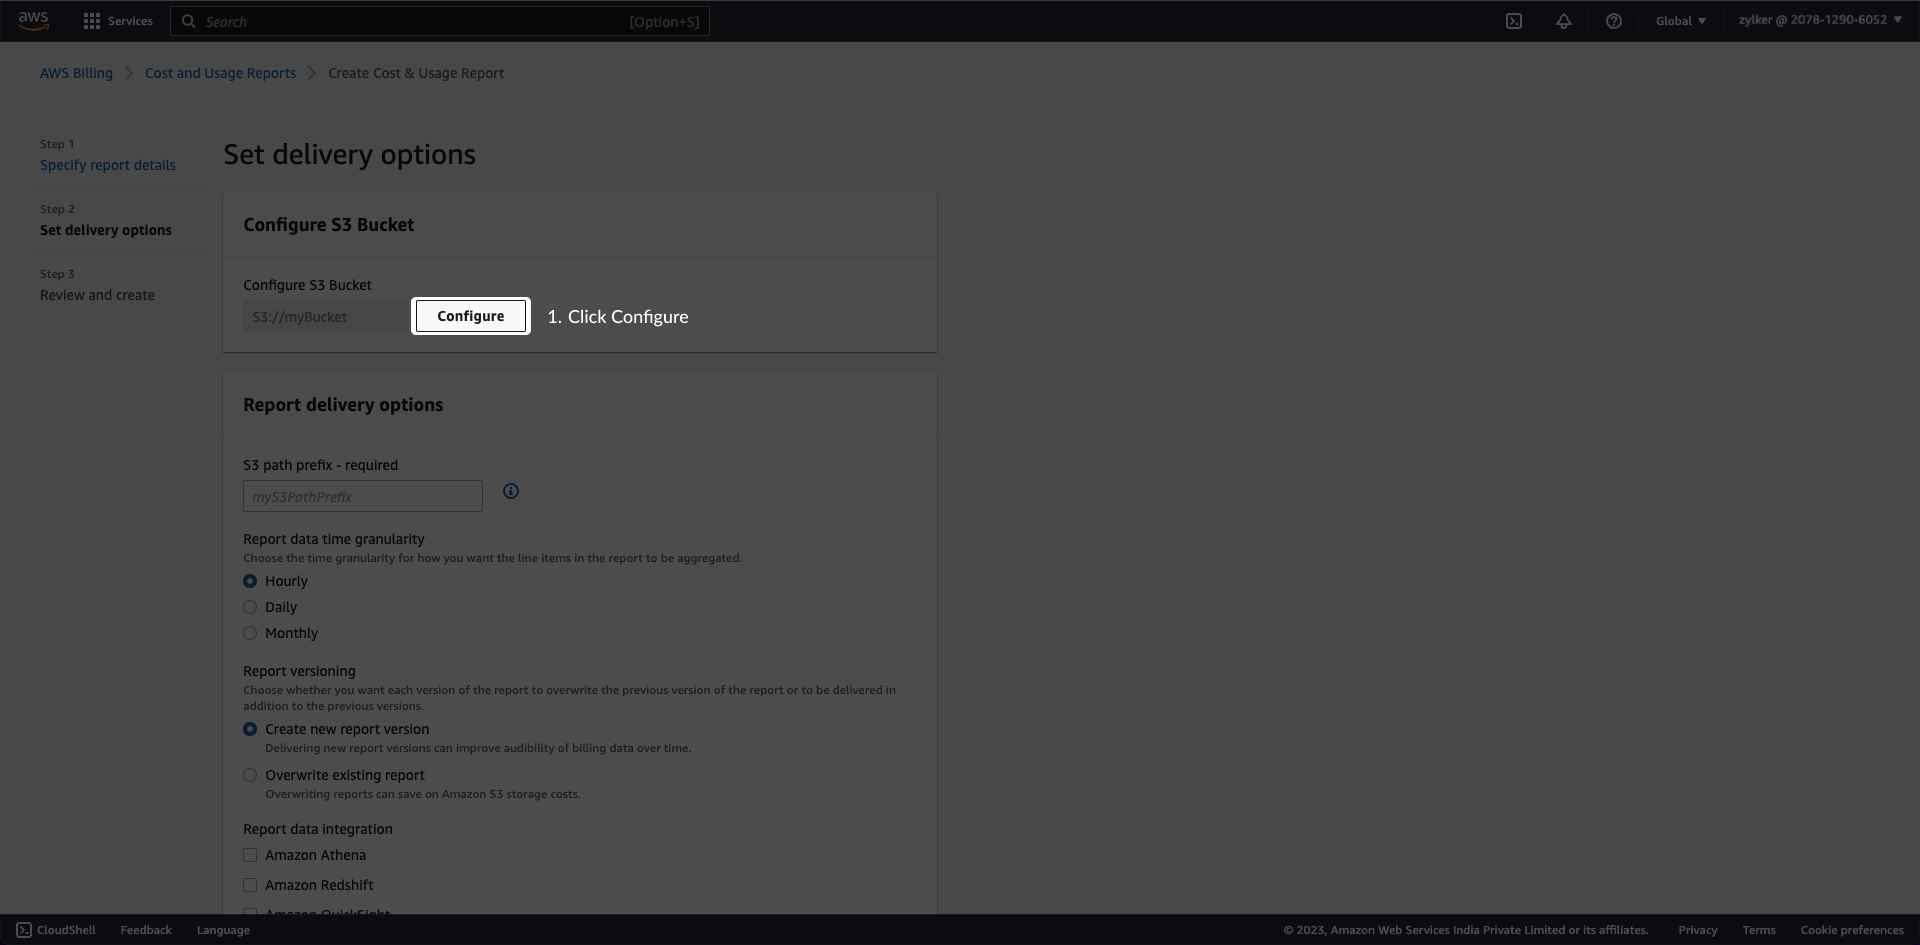The height and width of the screenshot is (945, 1920).
Task: Choose Create new report version
Action: [x=250, y=729]
